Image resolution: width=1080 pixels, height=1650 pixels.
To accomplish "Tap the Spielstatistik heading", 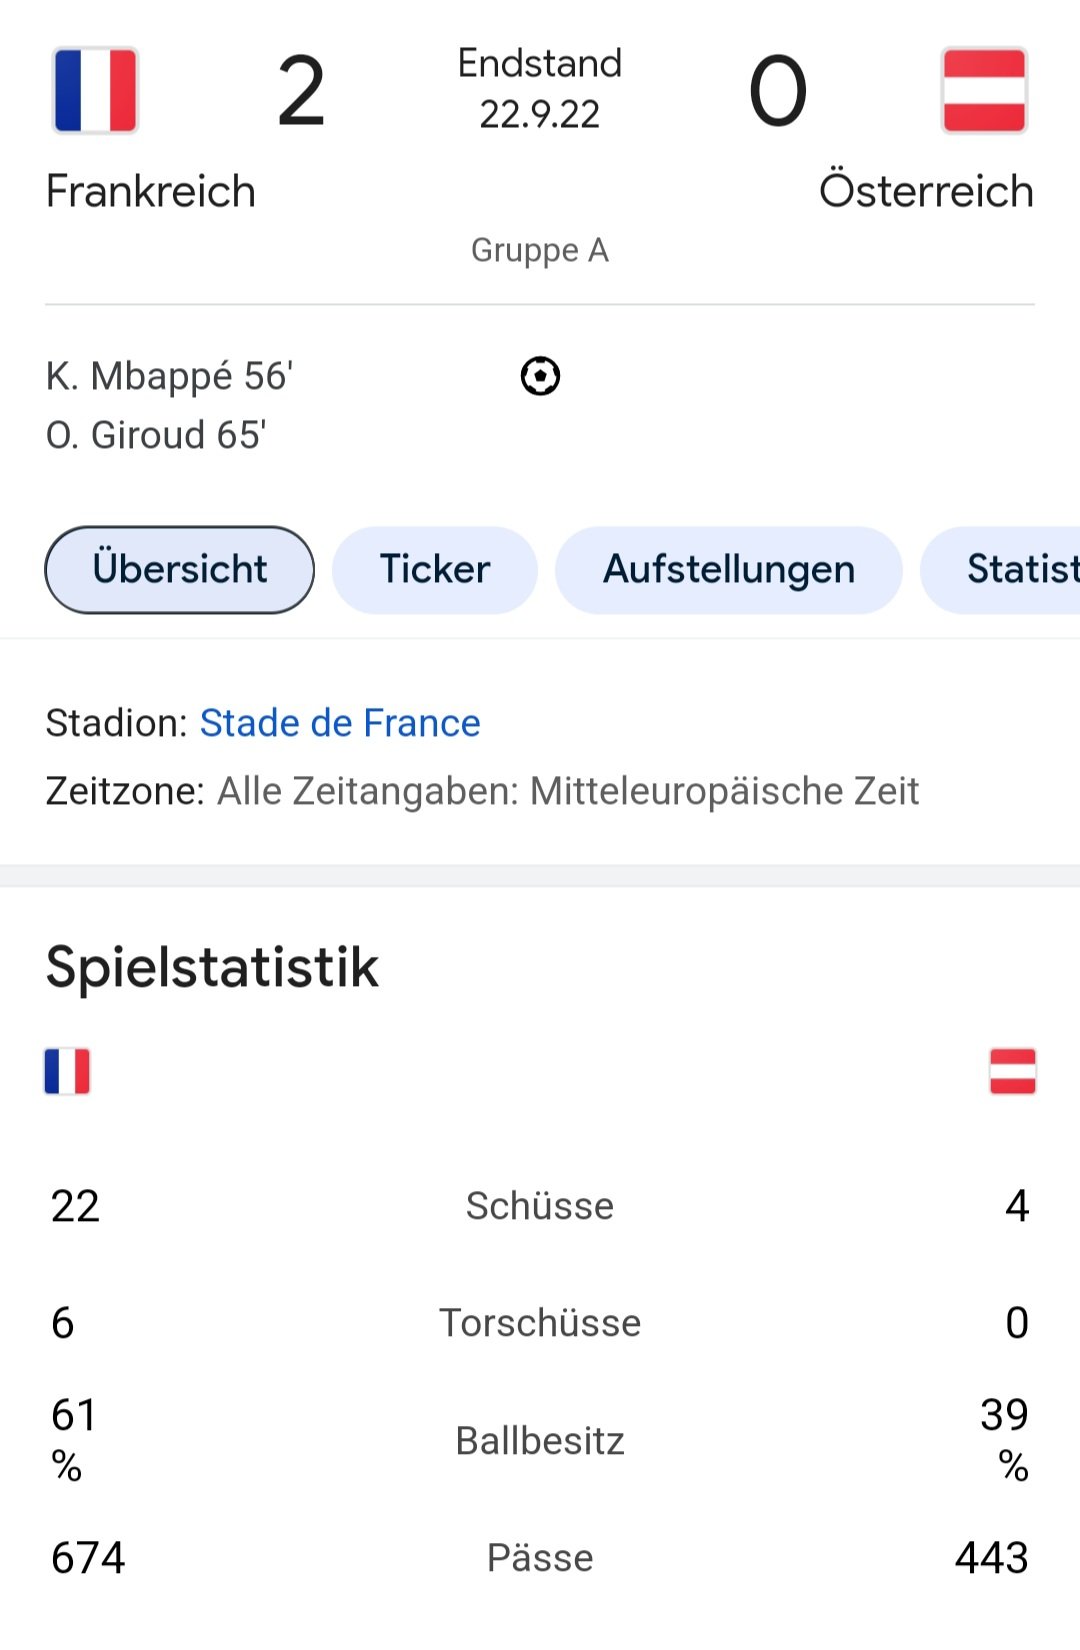I will (x=213, y=967).
